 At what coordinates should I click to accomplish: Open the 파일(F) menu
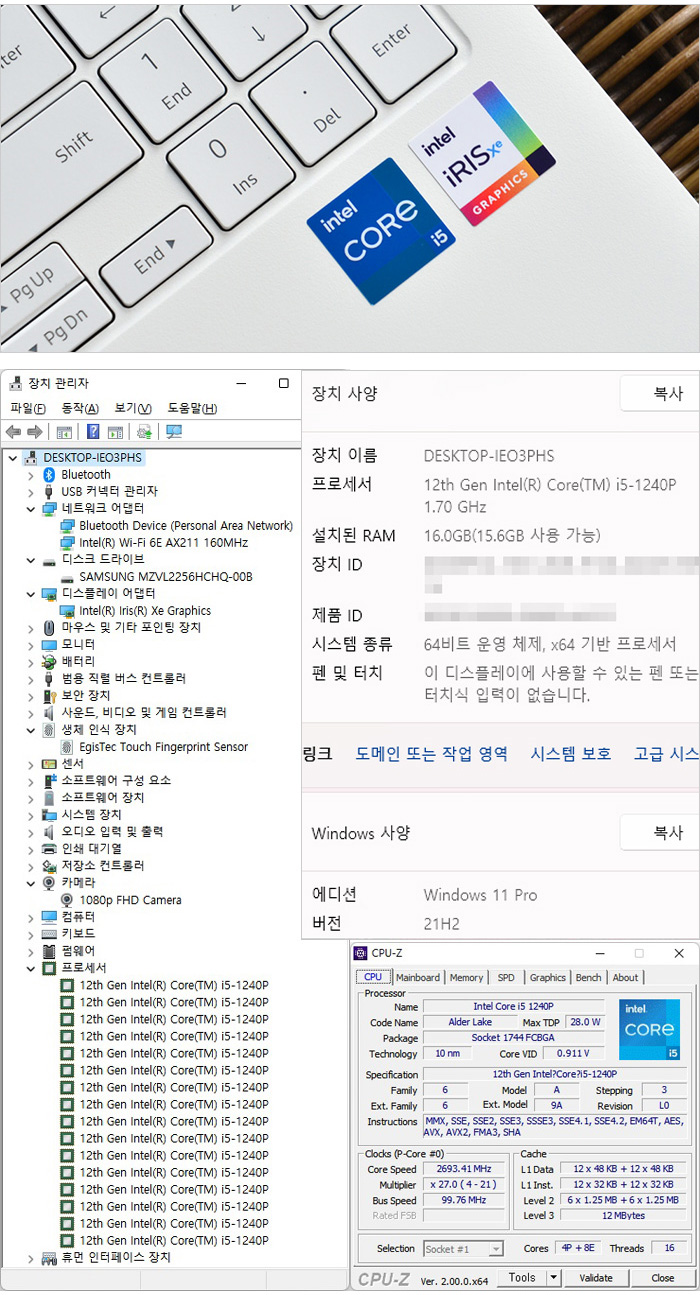28,408
